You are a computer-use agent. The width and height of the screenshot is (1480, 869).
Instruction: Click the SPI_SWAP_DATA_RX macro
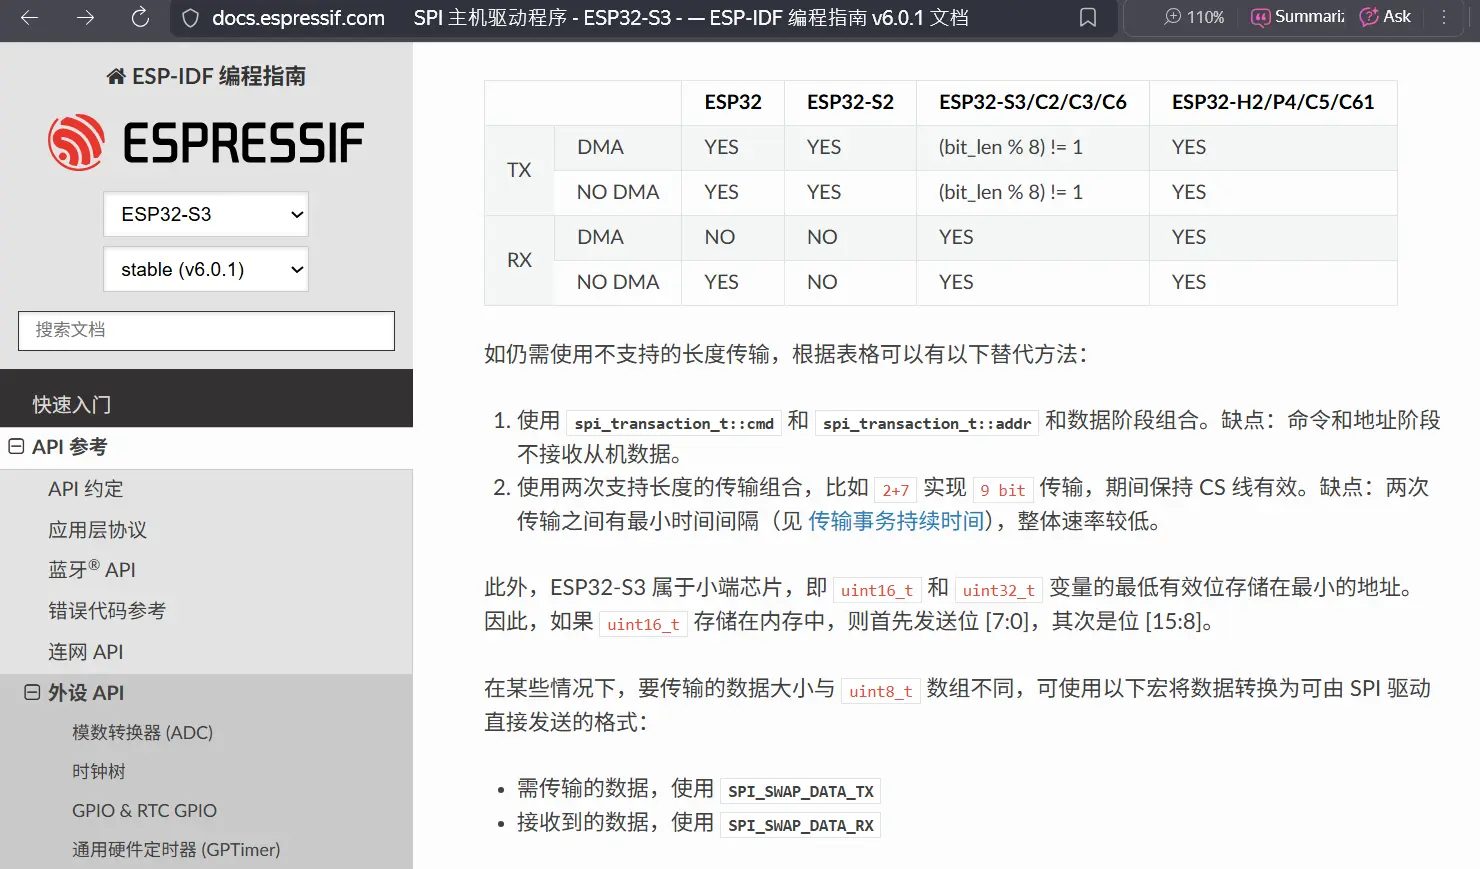click(800, 825)
